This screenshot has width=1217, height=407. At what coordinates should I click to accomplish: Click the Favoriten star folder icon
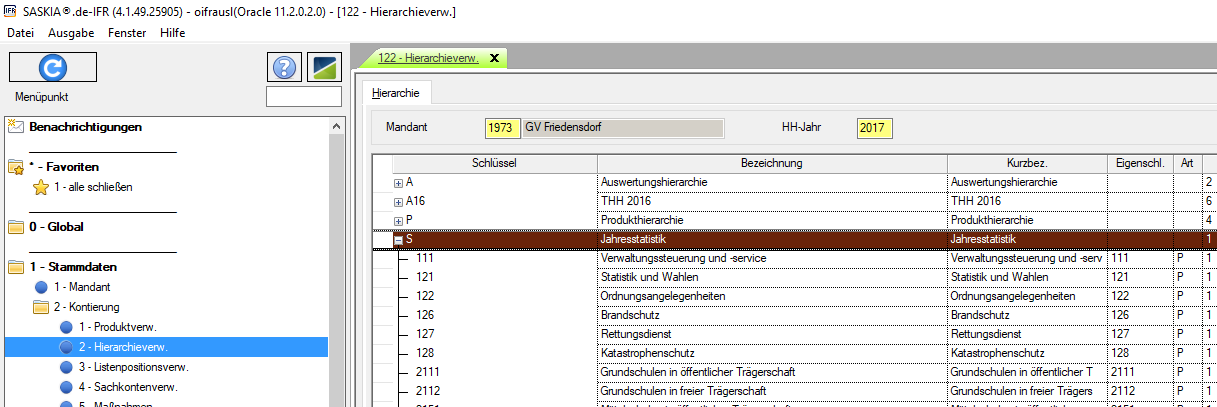[15, 167]
